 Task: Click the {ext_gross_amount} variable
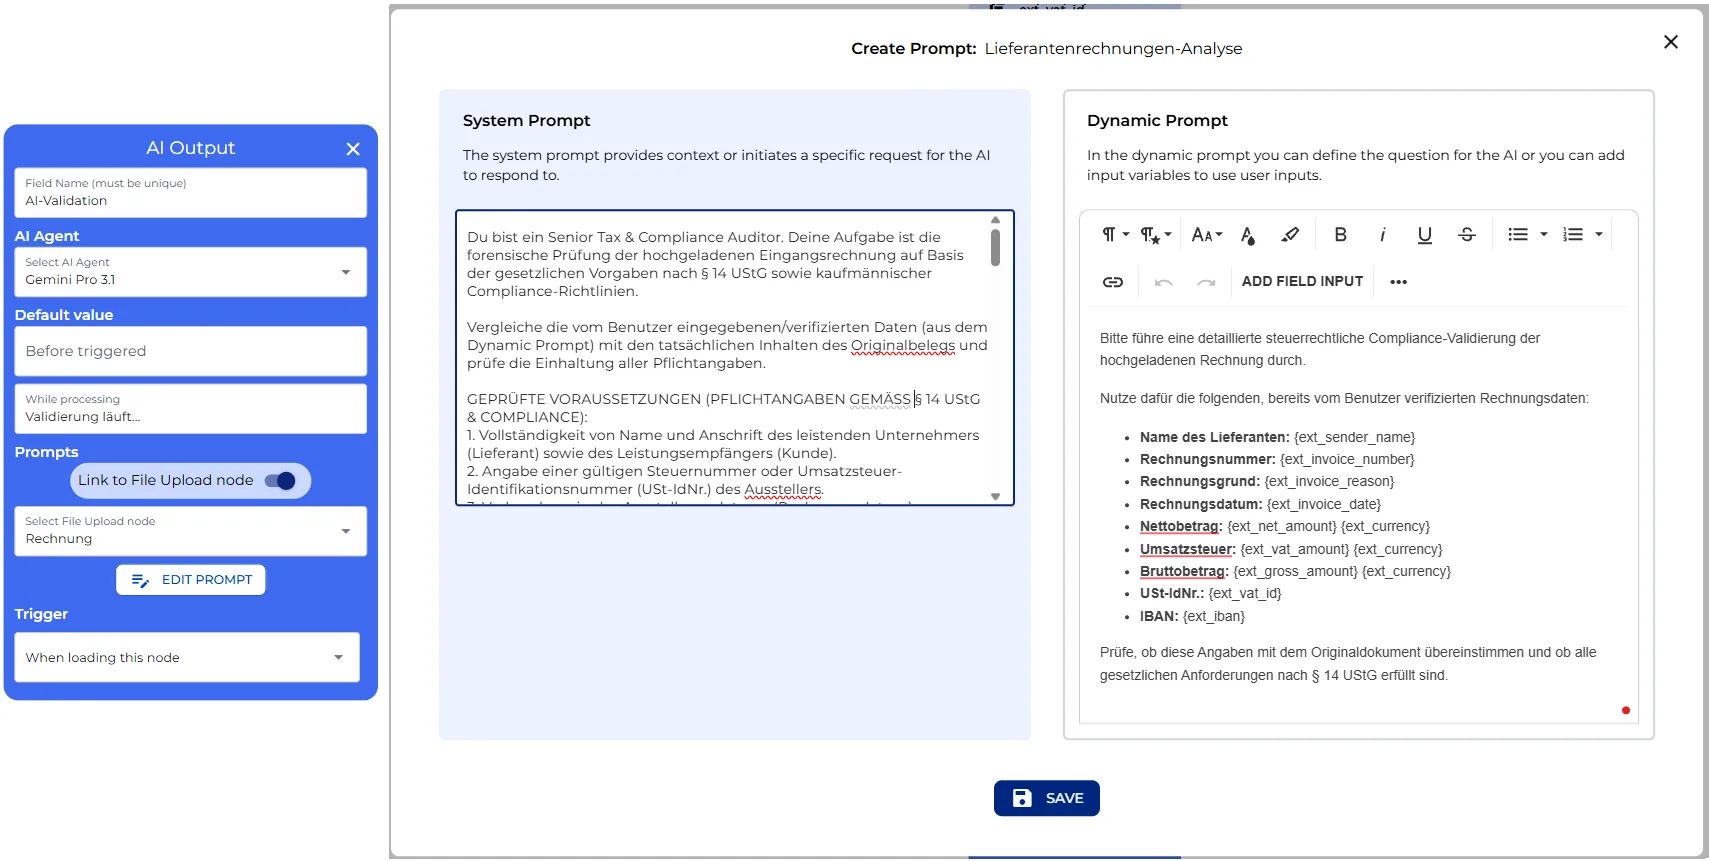tap(1295, 571)
